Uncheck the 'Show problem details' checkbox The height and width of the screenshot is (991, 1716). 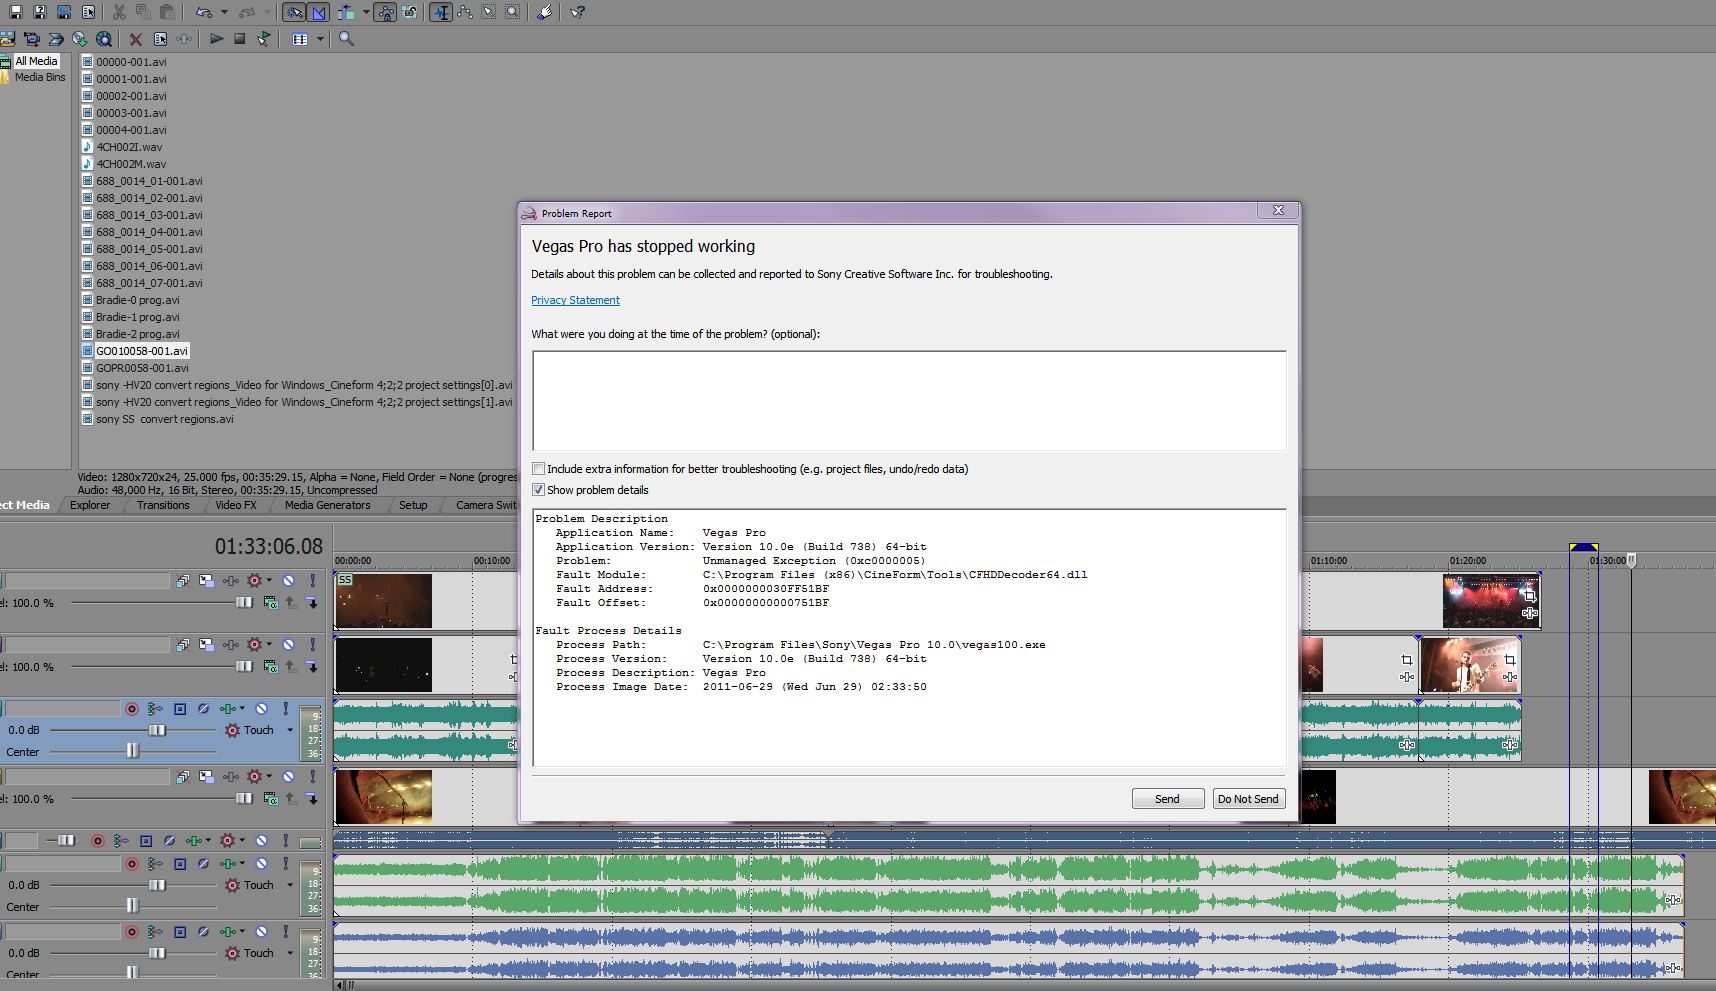(x=539, y=490)
